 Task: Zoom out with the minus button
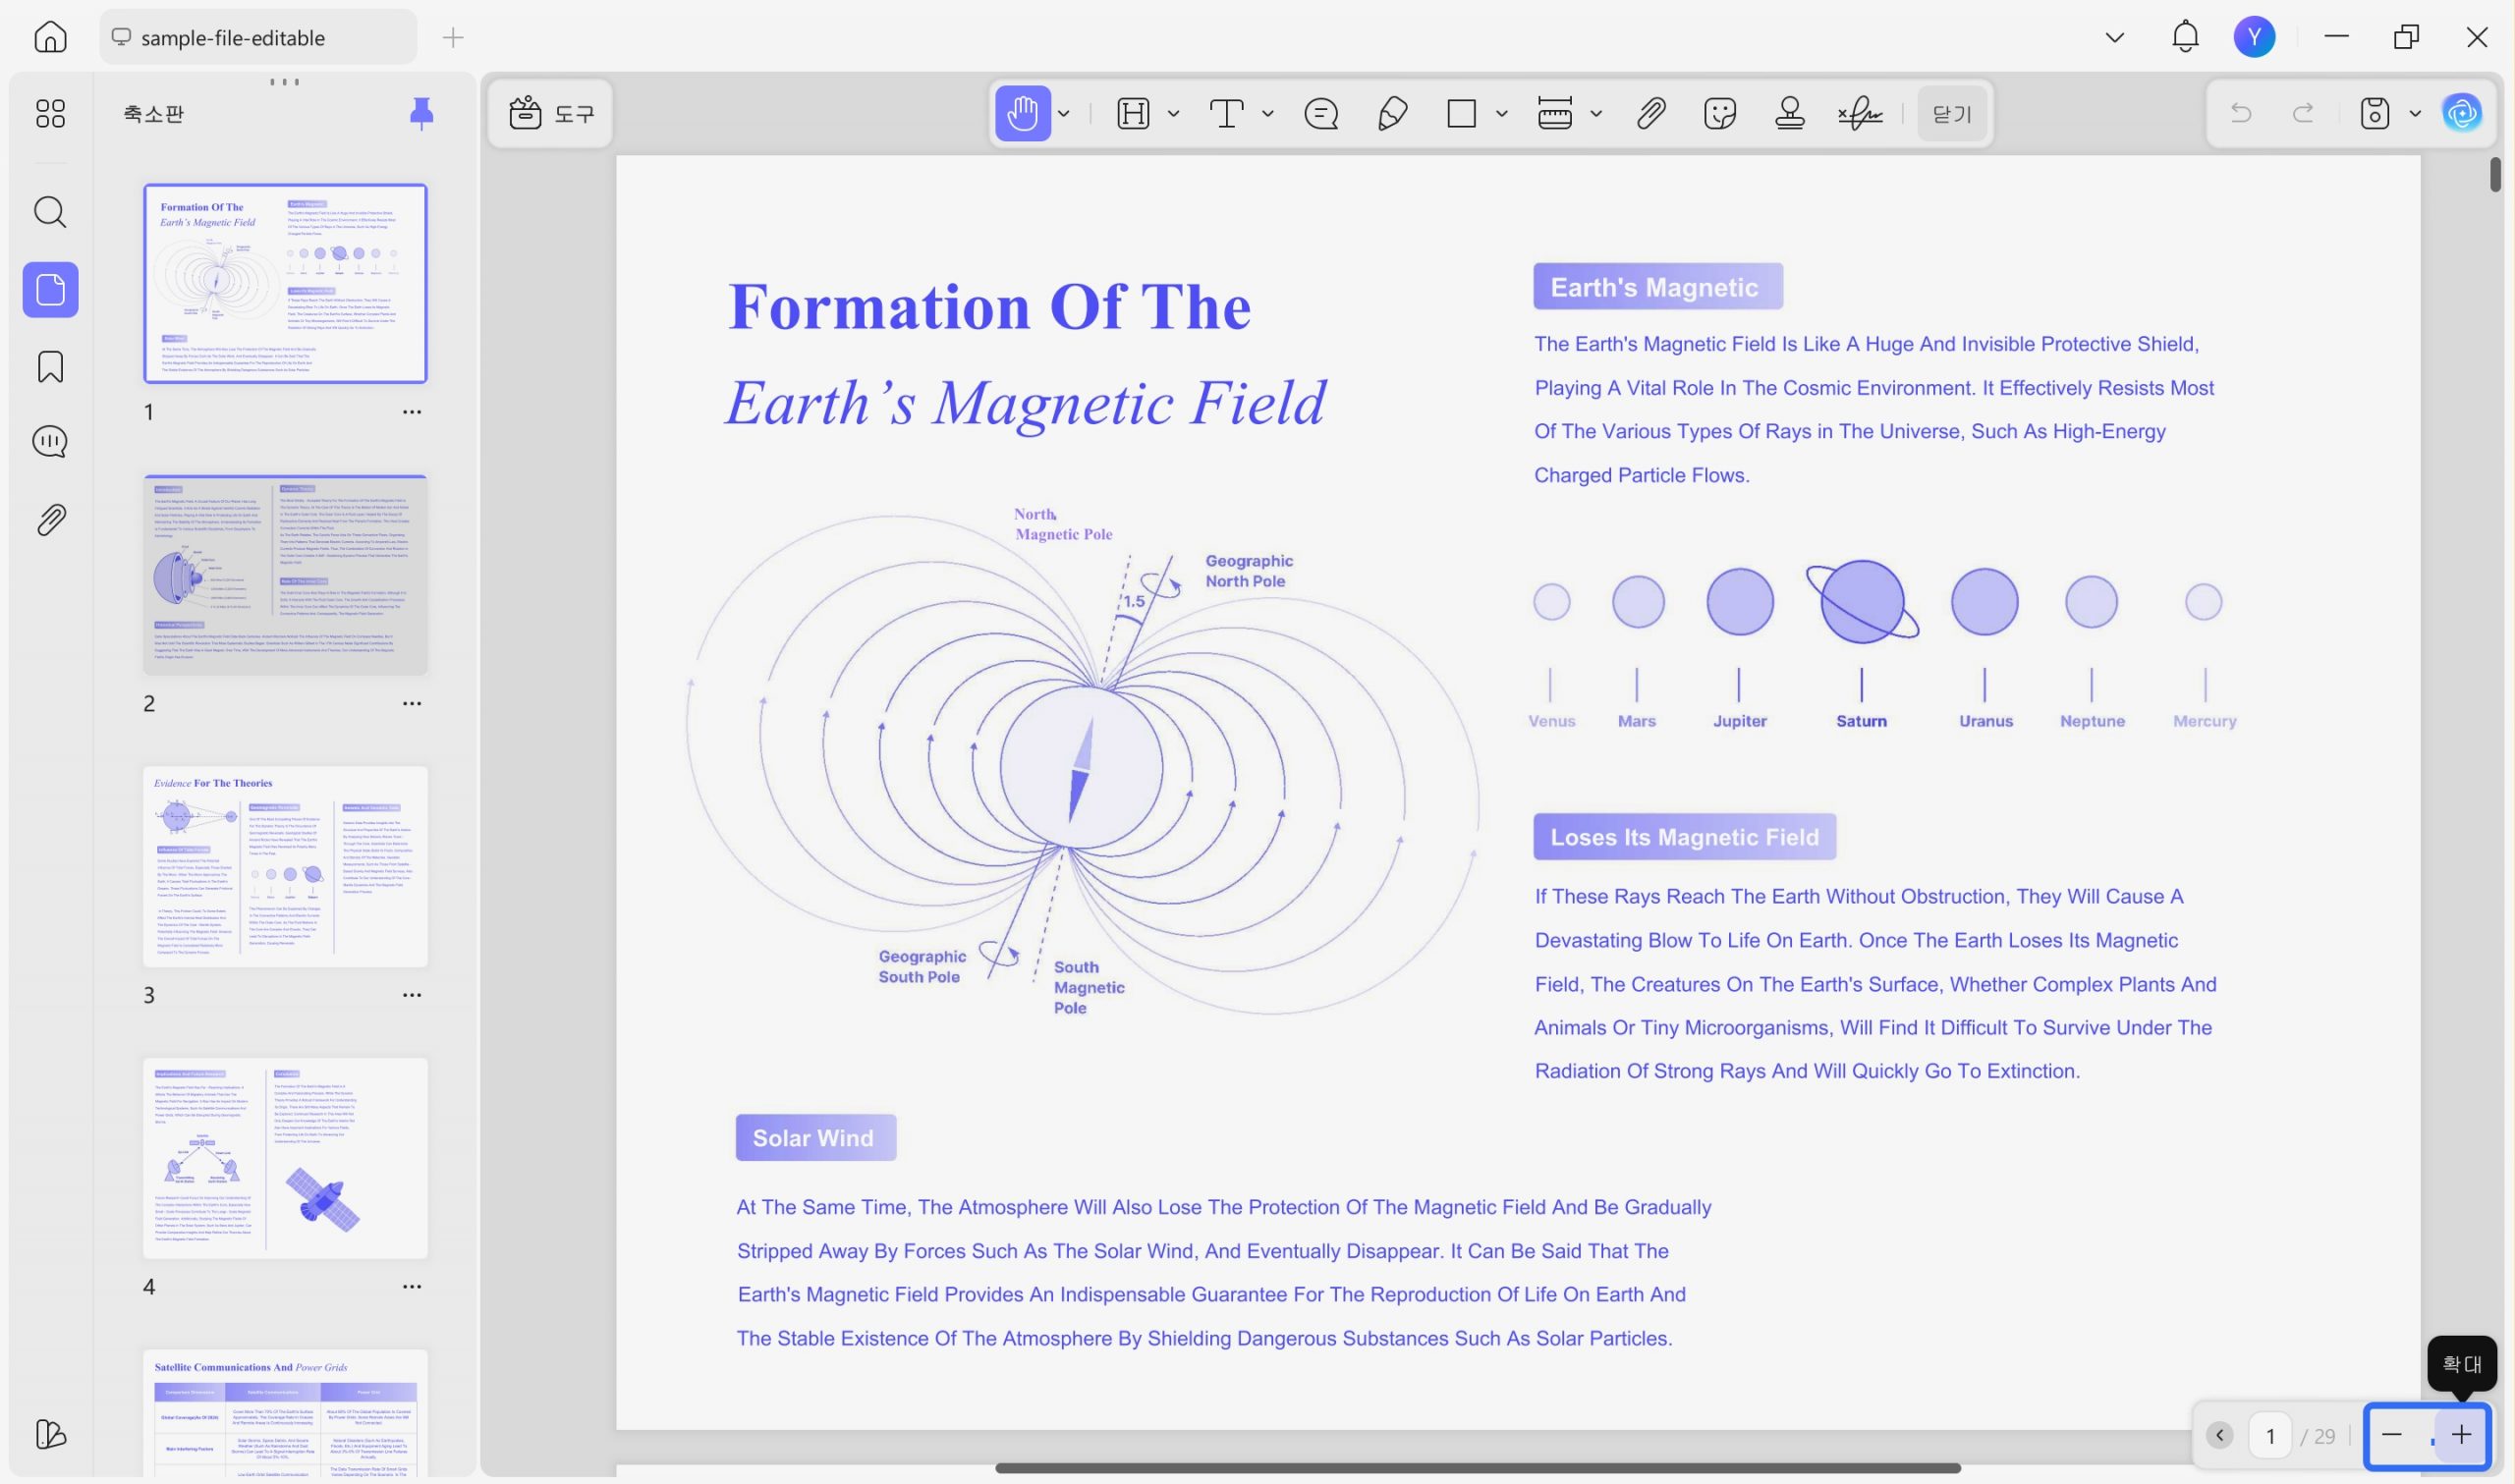2392,1435
